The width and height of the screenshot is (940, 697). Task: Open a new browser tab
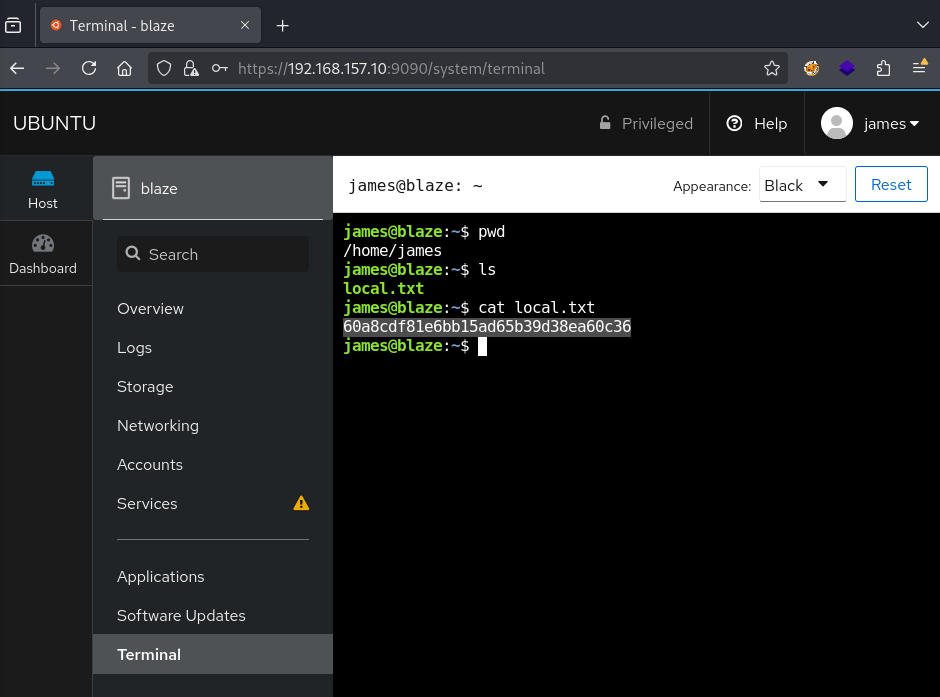pyautogui.click(x=282, y=26)
